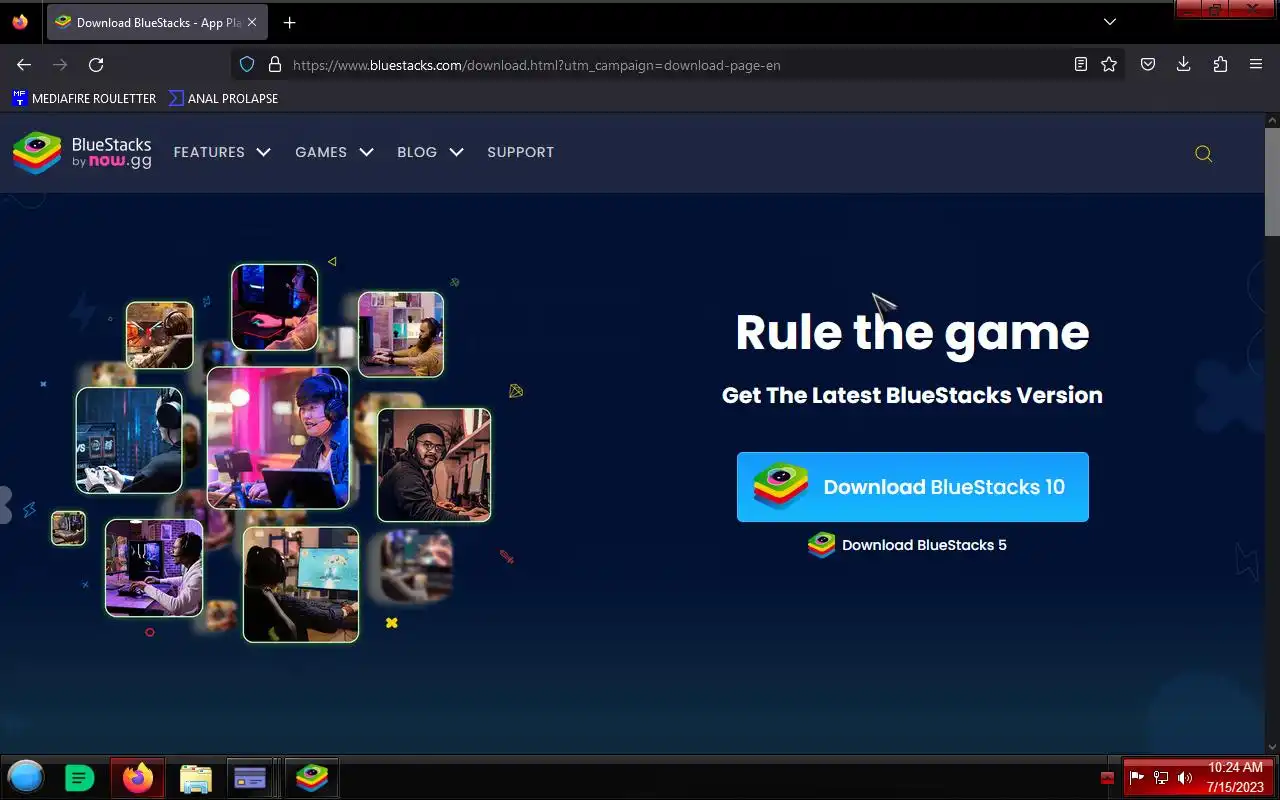
Task: Expand the GAMES dropdown menu
Action: [x=334, y=152]
